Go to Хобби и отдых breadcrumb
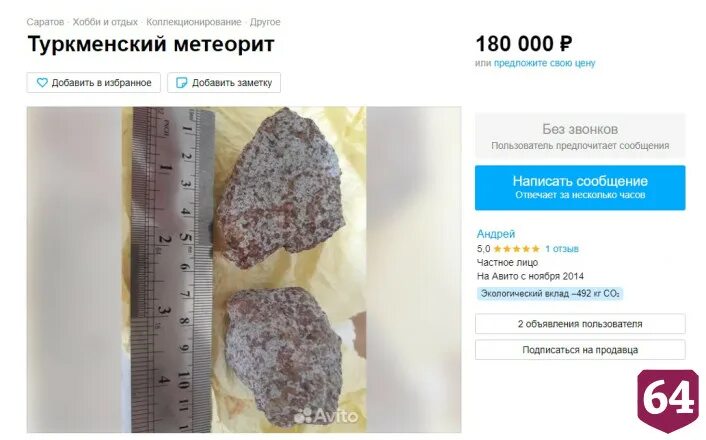This screenshot has width=706, height=440. pyautogui.click(x=105, y=22)
